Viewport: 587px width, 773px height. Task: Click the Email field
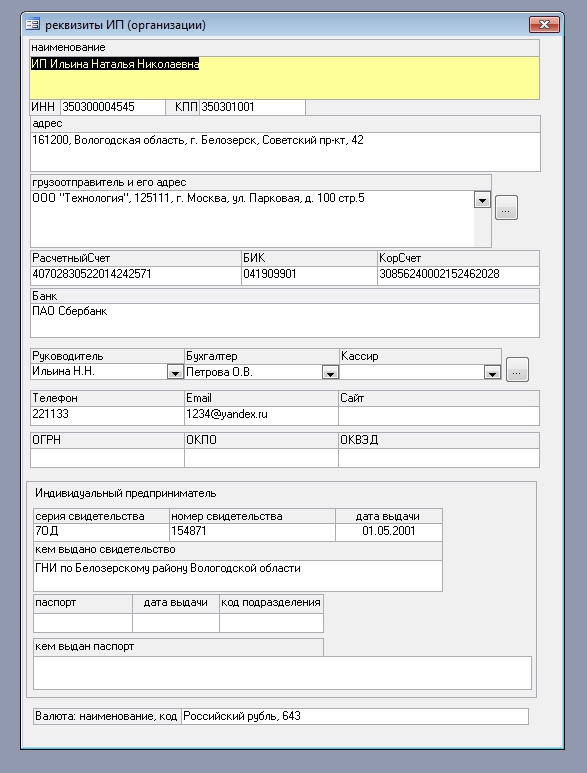tap(261, 416)
